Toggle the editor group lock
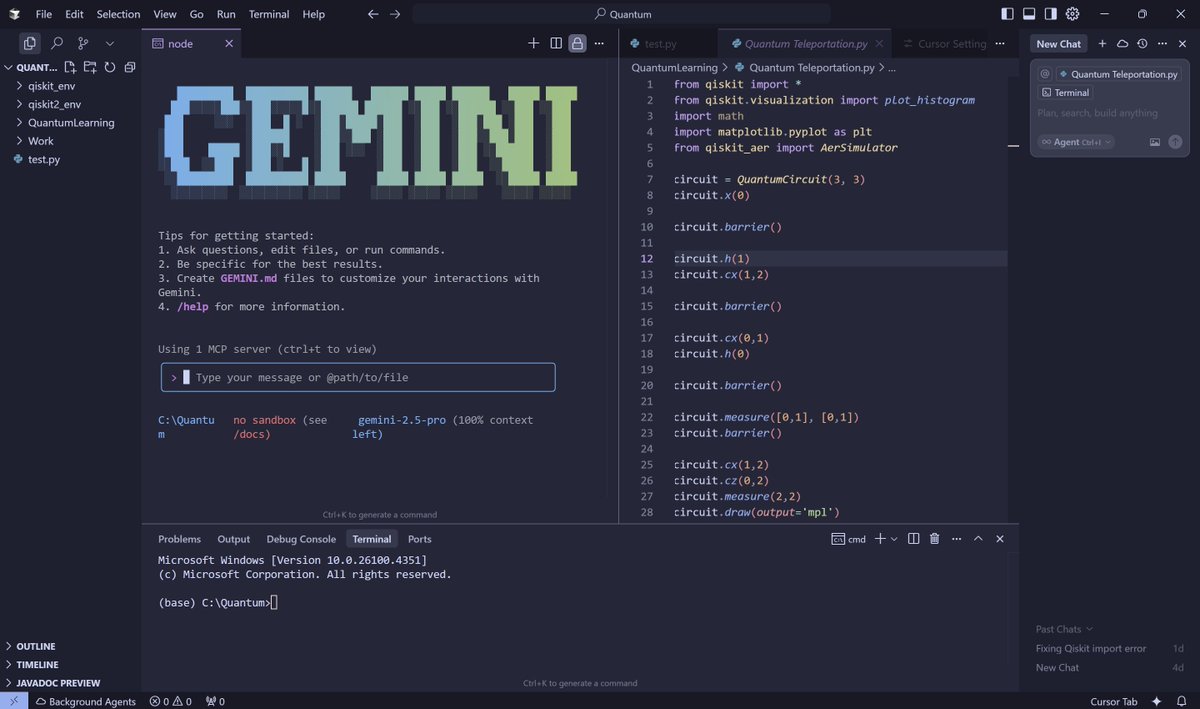Viewport: 1200px width, 709px height. coord(577,43)
